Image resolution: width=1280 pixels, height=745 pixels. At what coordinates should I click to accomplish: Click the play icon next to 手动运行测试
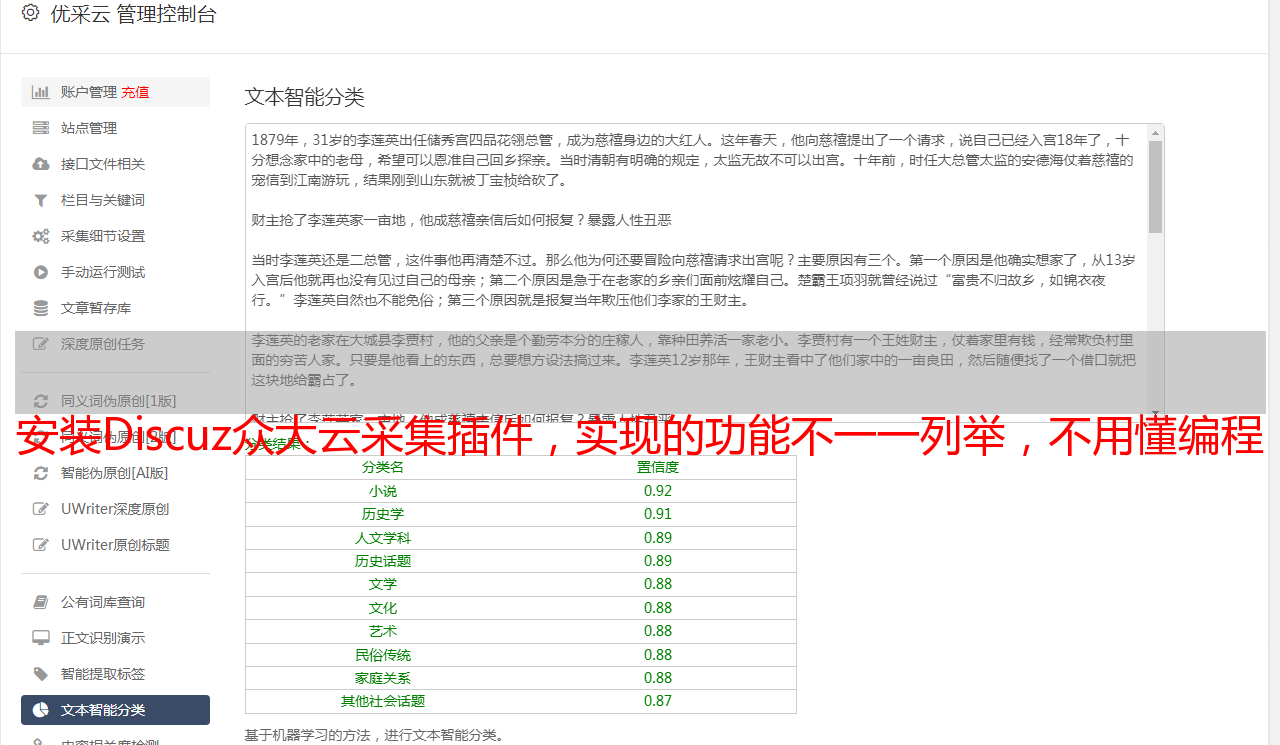pyautogui.click(x=41, y=272)
